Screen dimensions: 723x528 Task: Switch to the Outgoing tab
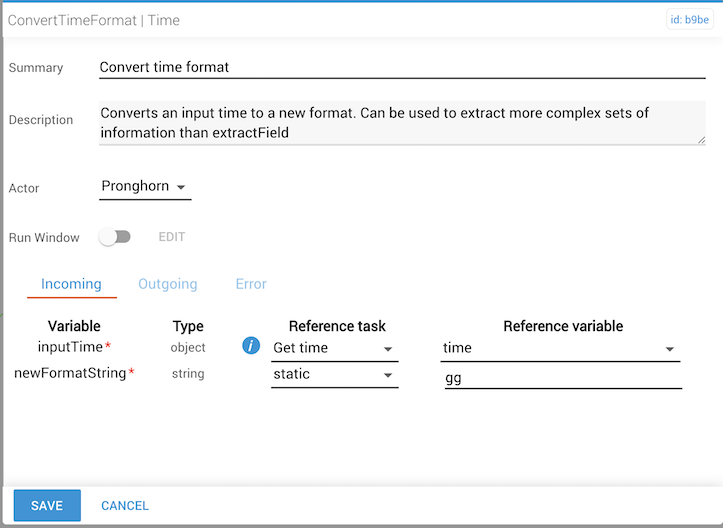[167, 284]
